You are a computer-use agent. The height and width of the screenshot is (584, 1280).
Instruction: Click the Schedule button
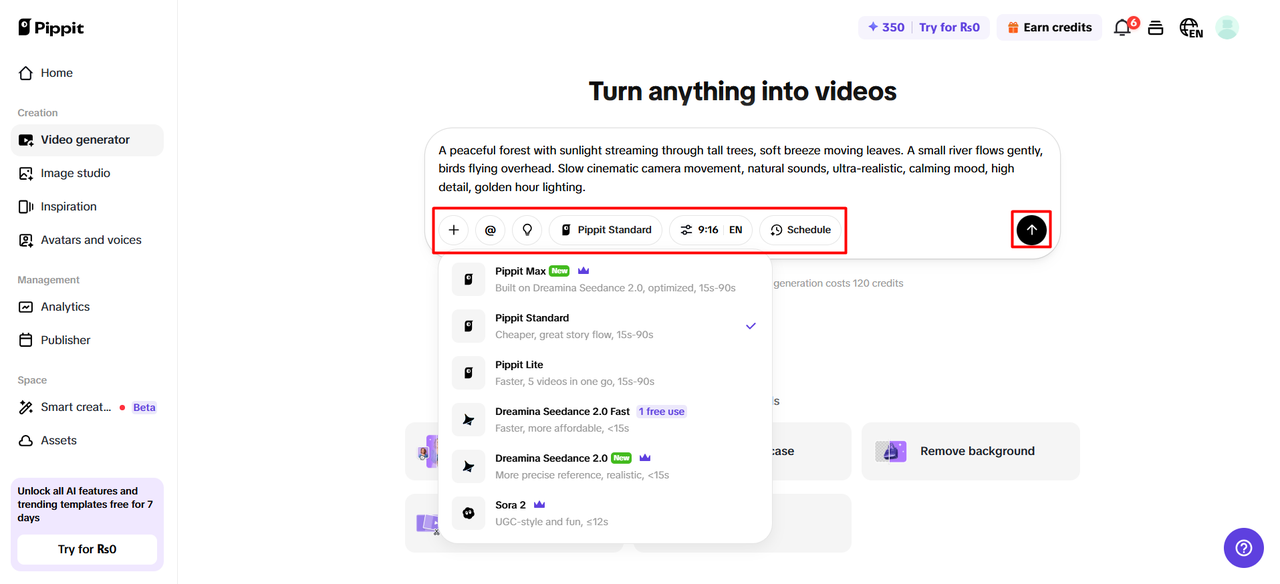click(x=800, y=230)
